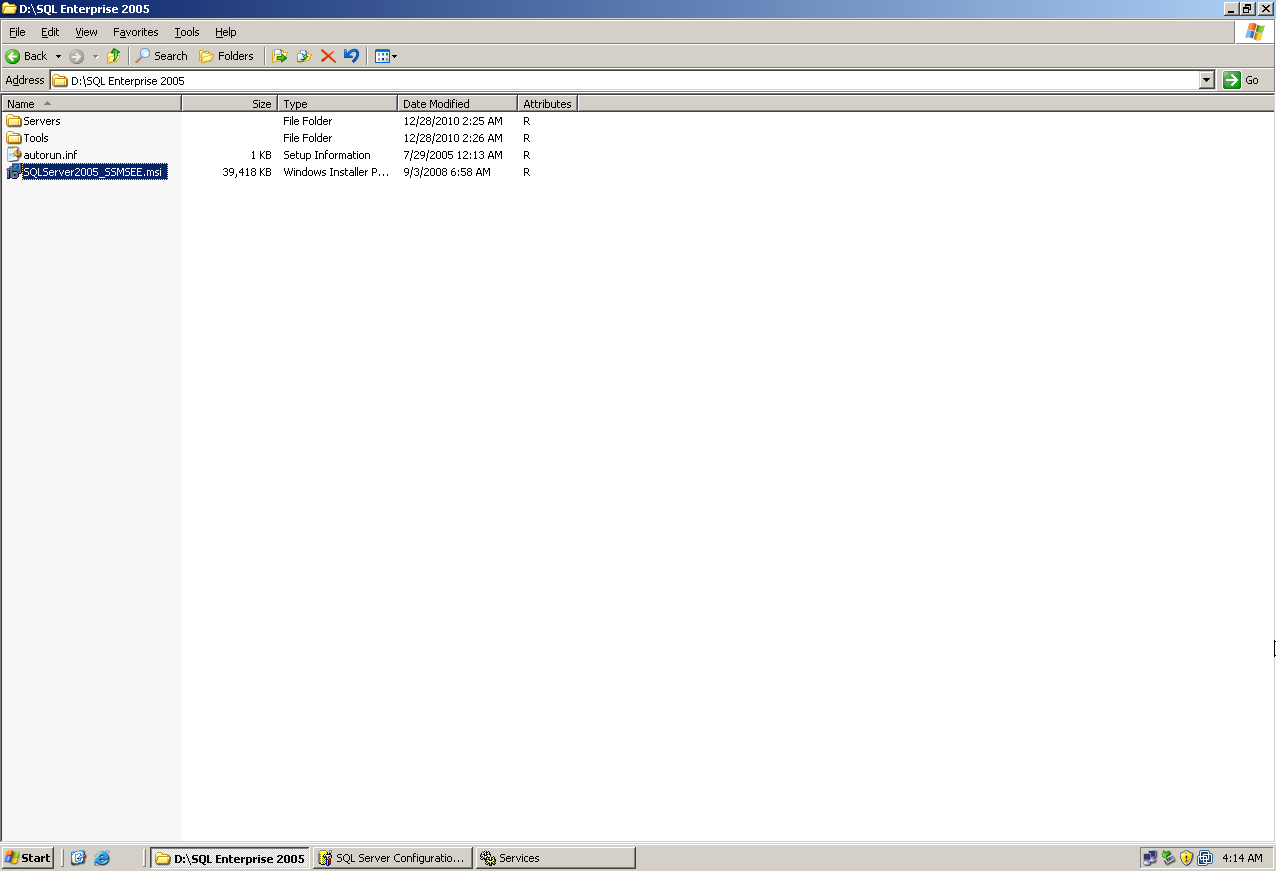Click the 39,418 KB size value
Viewport: 1276px width, 871px height.
pyautogui.click(x=247, y=172)
